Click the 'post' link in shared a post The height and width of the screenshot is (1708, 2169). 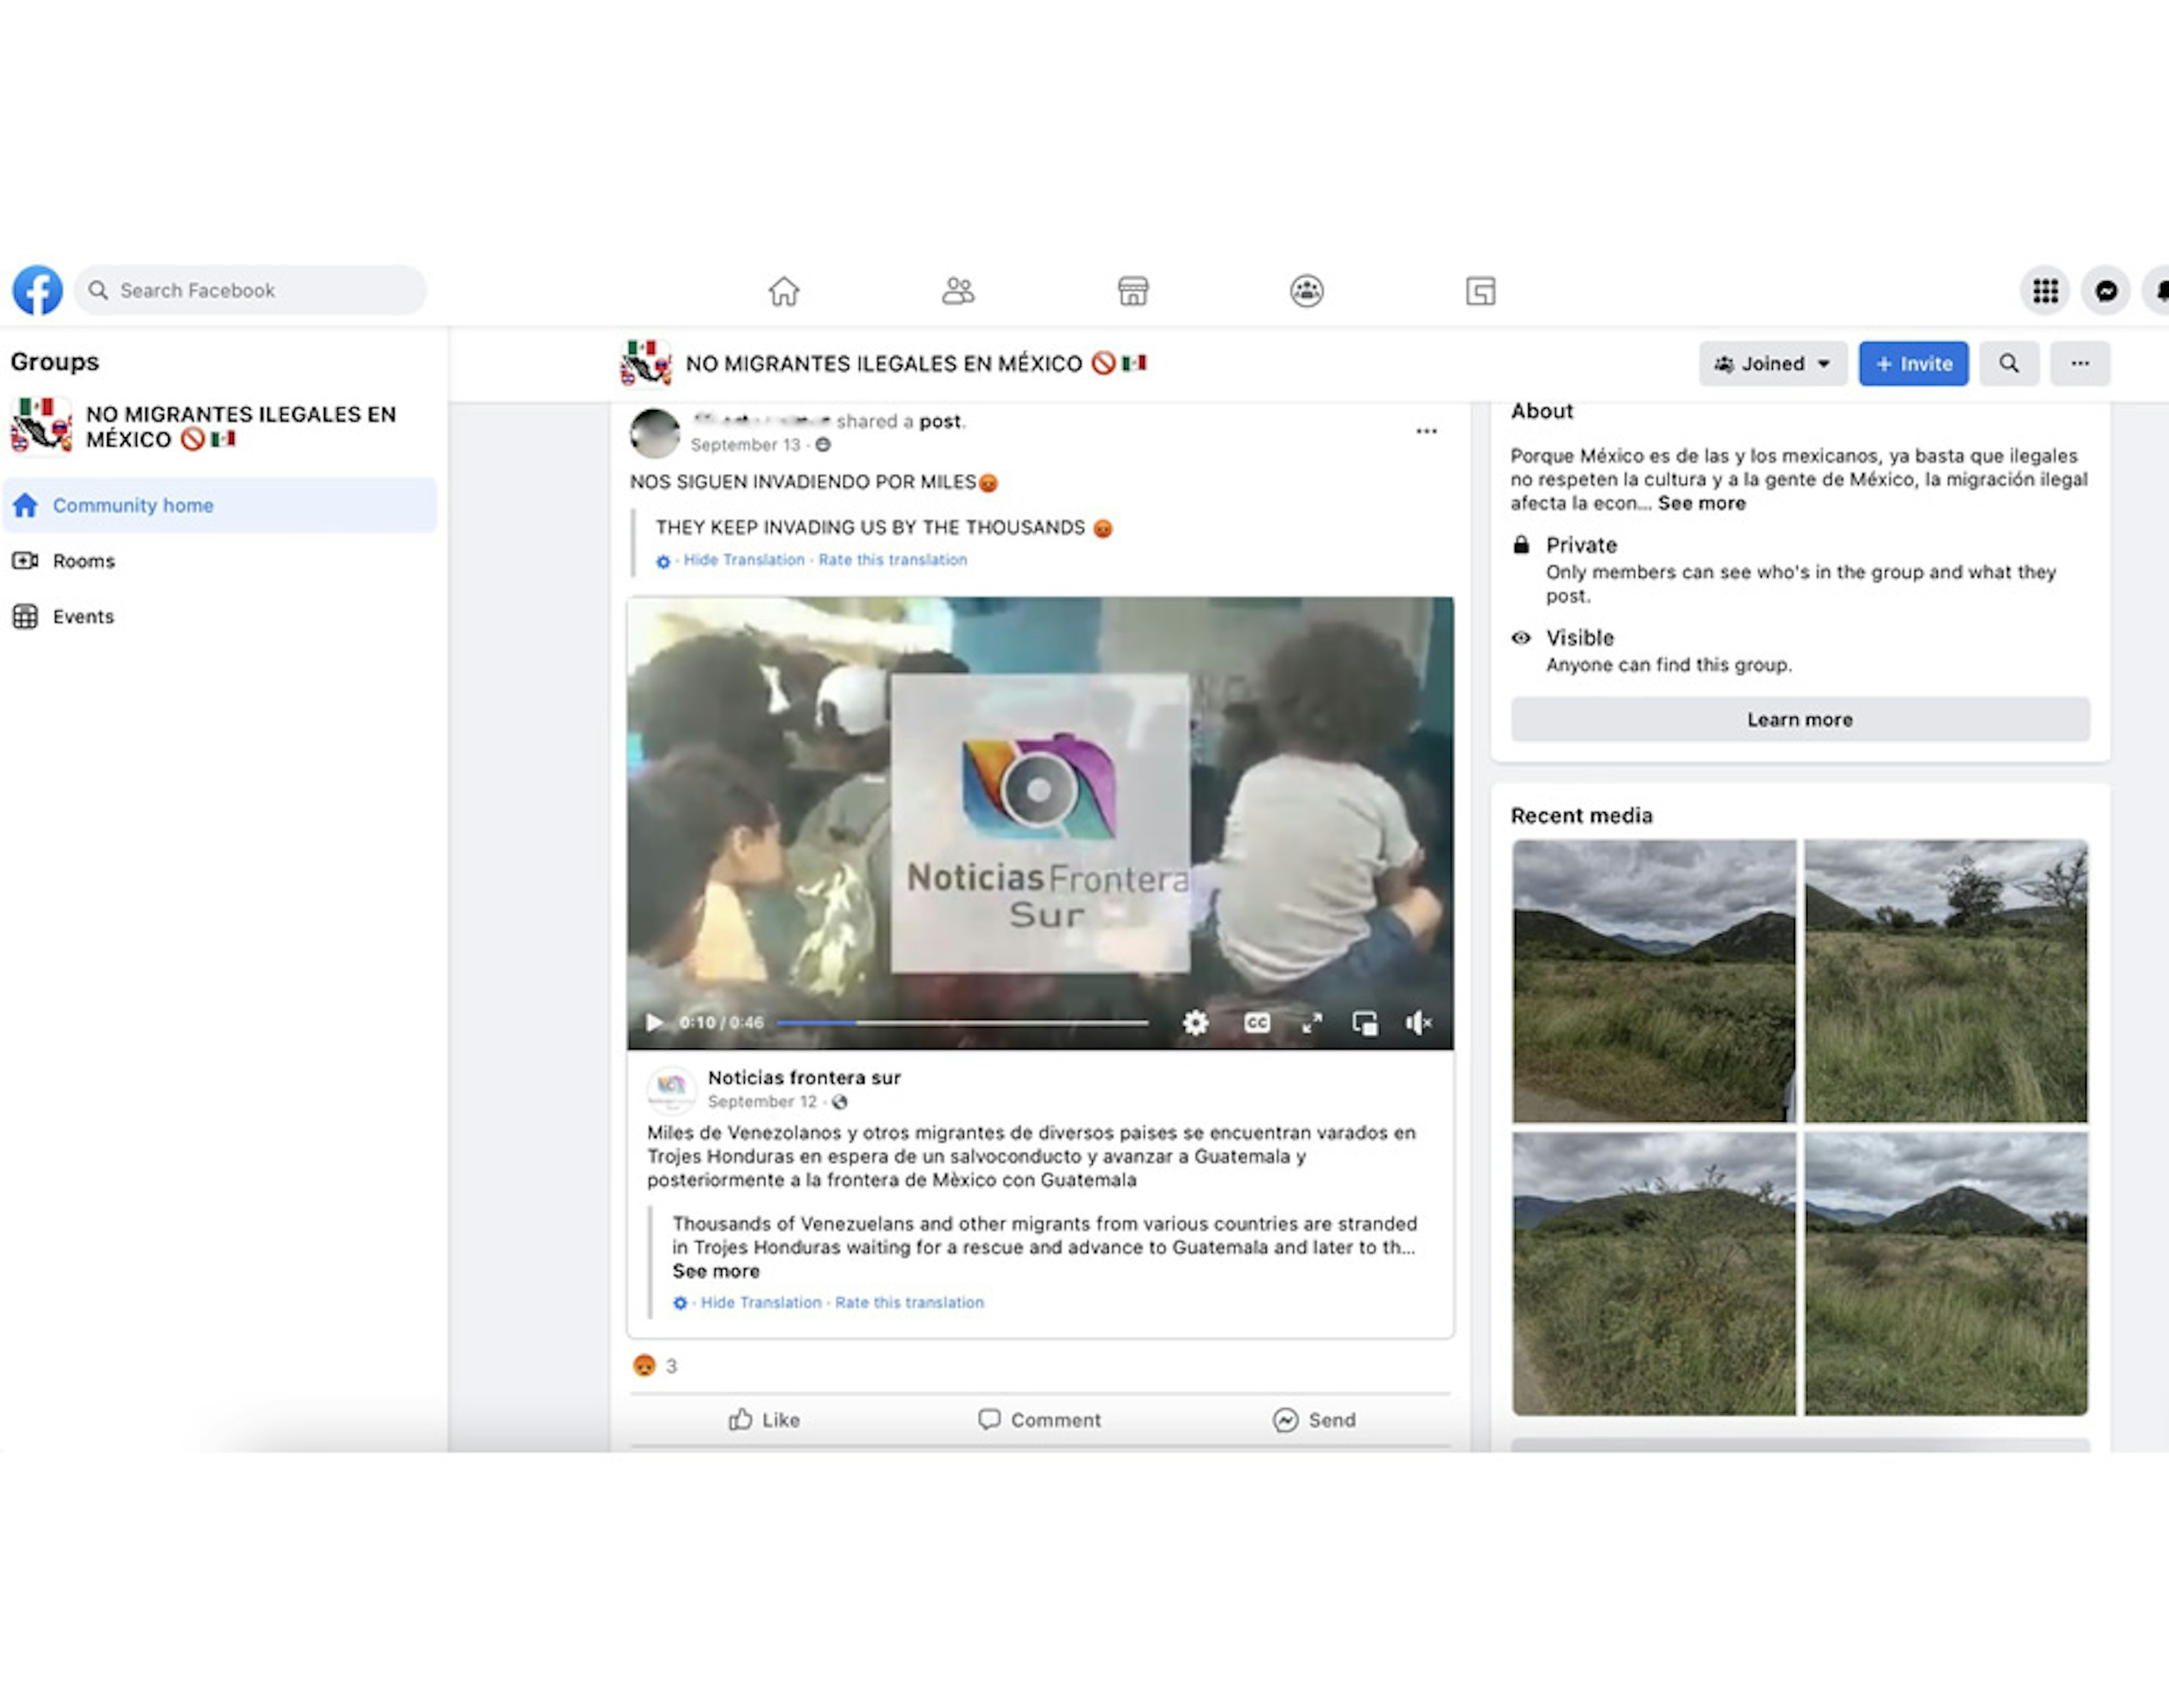point(940,421)
